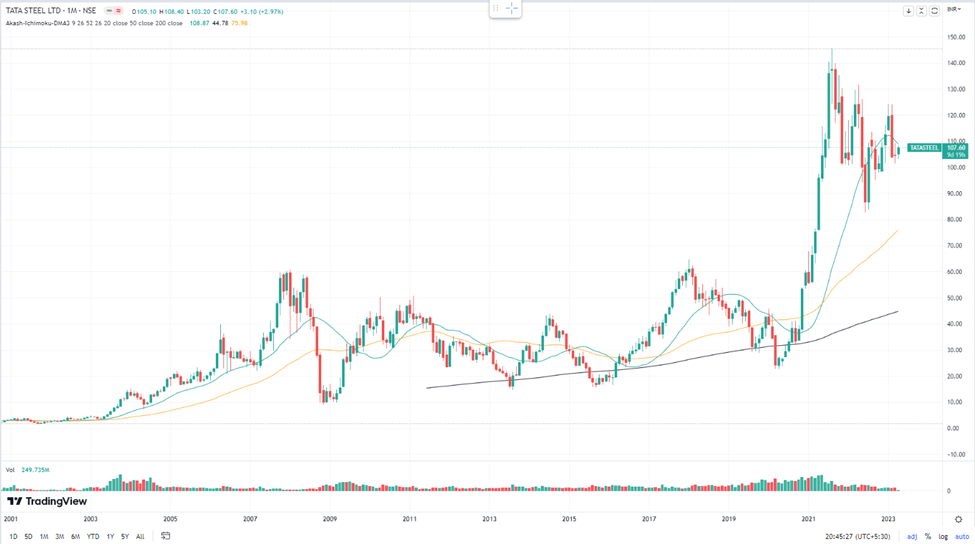Image resolution: width=975 pixels, height=544 pixels.
Task: Open the go-to-date calendar icon
Action: (x=166, y=536)
